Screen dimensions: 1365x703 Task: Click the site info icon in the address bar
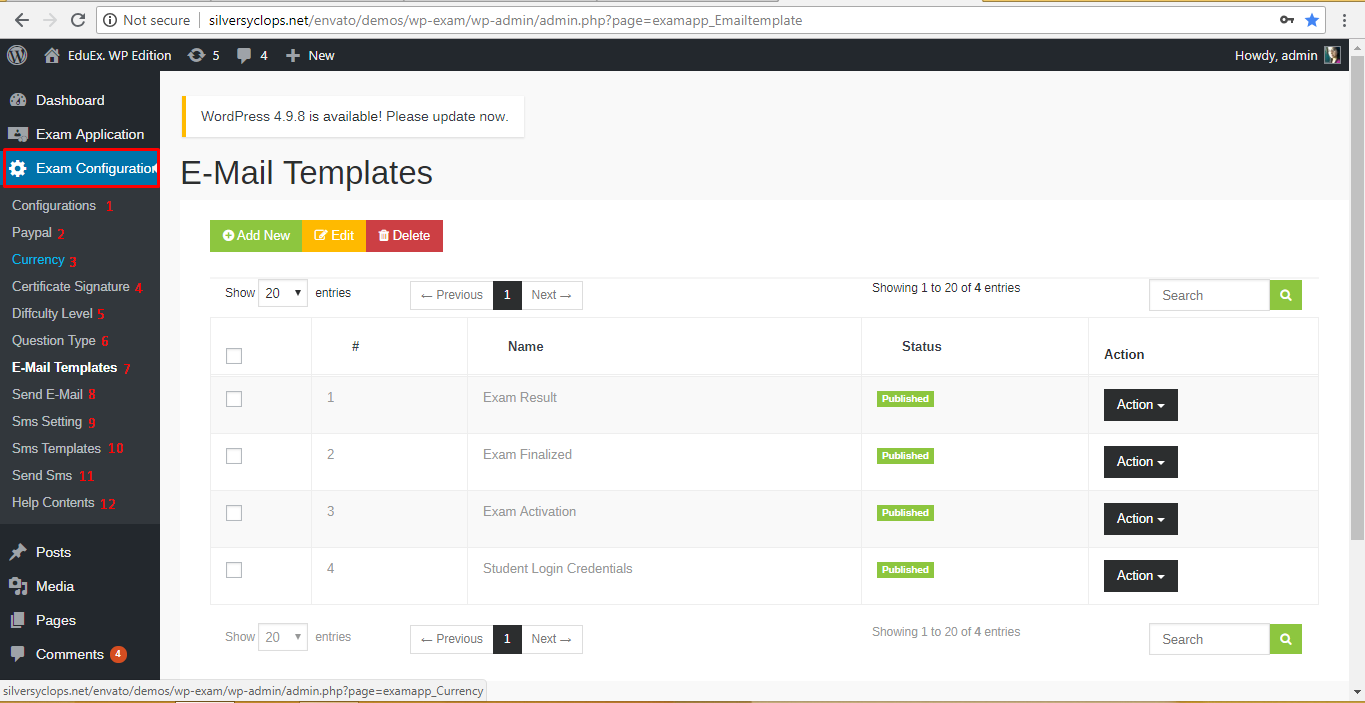point(112,20)
